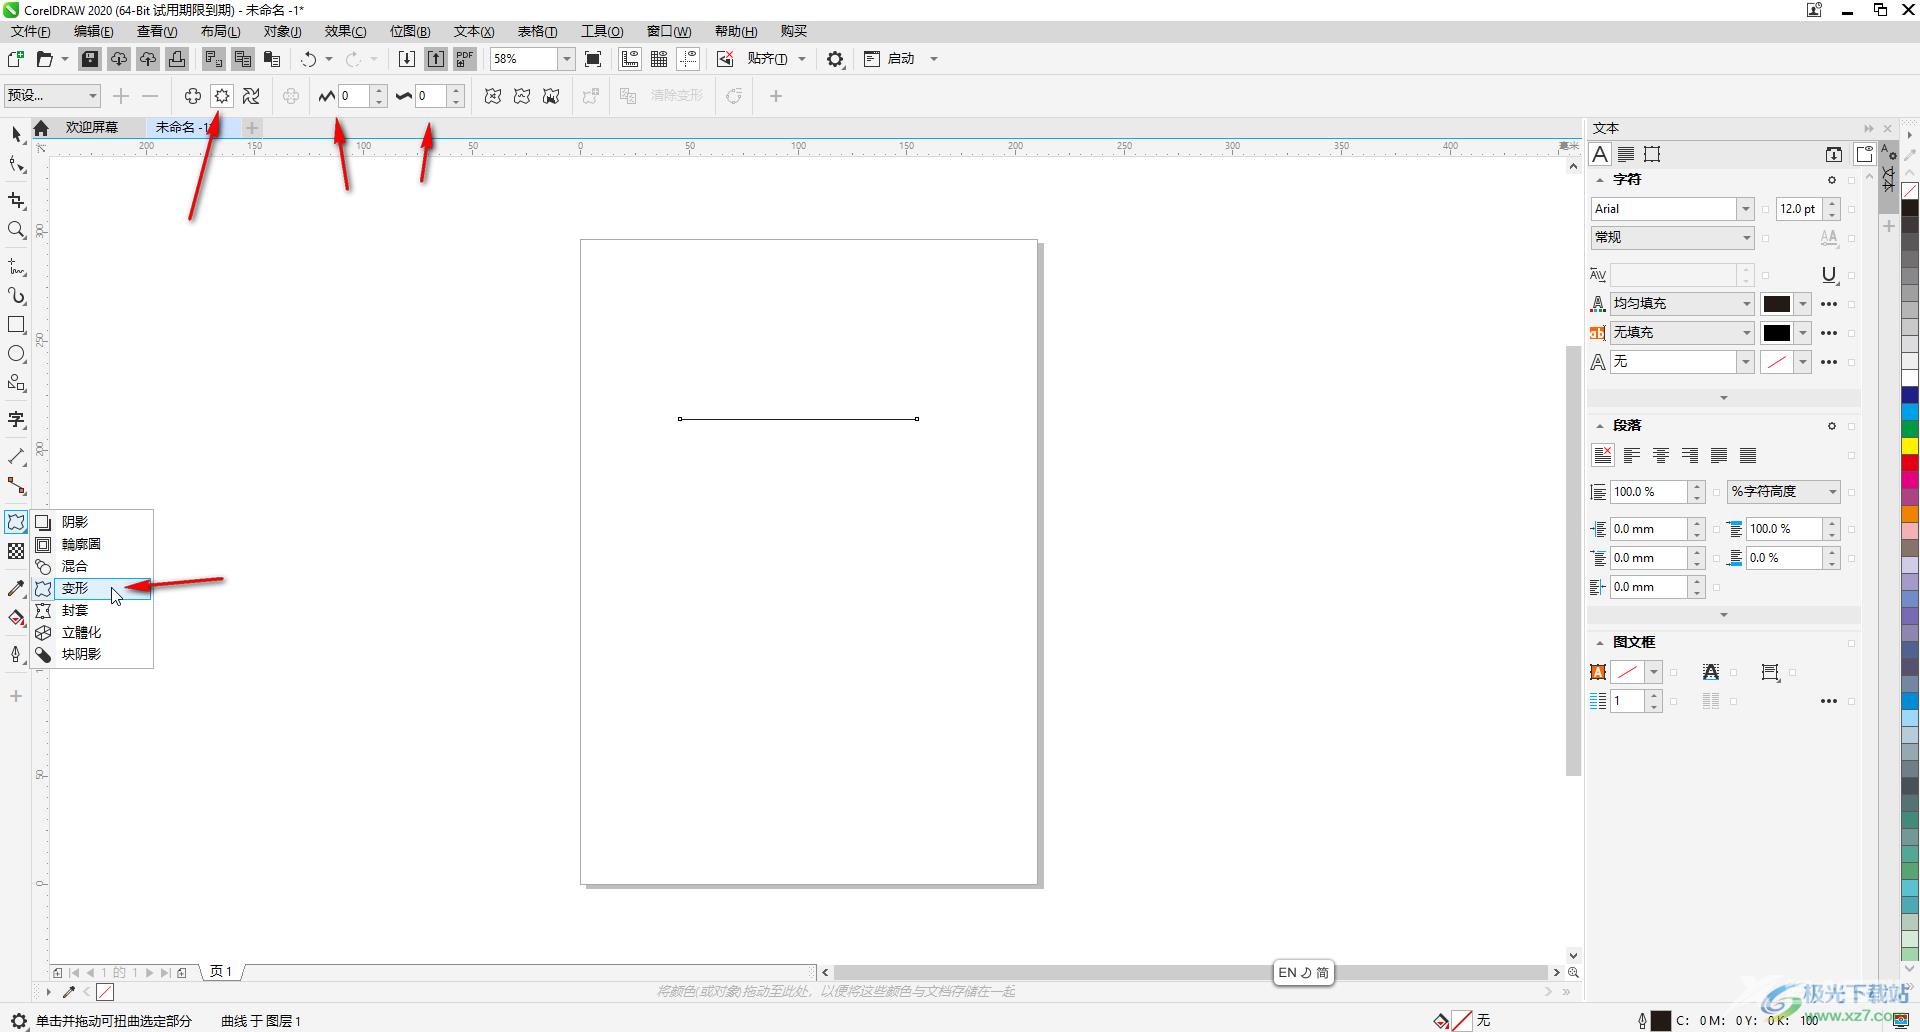Screen dimensions: 1920x1032
Task: Select the Interactive Fill tool
Action: tap(16, 617)
